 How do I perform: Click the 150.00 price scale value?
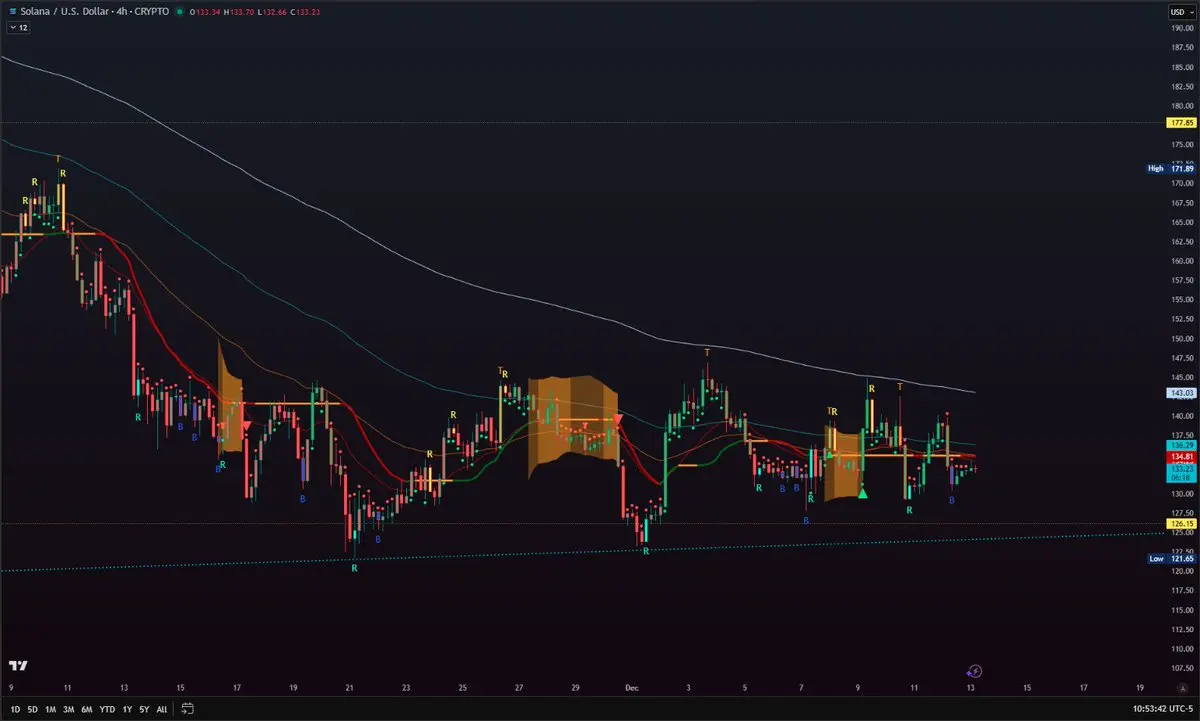(1182, 339)
